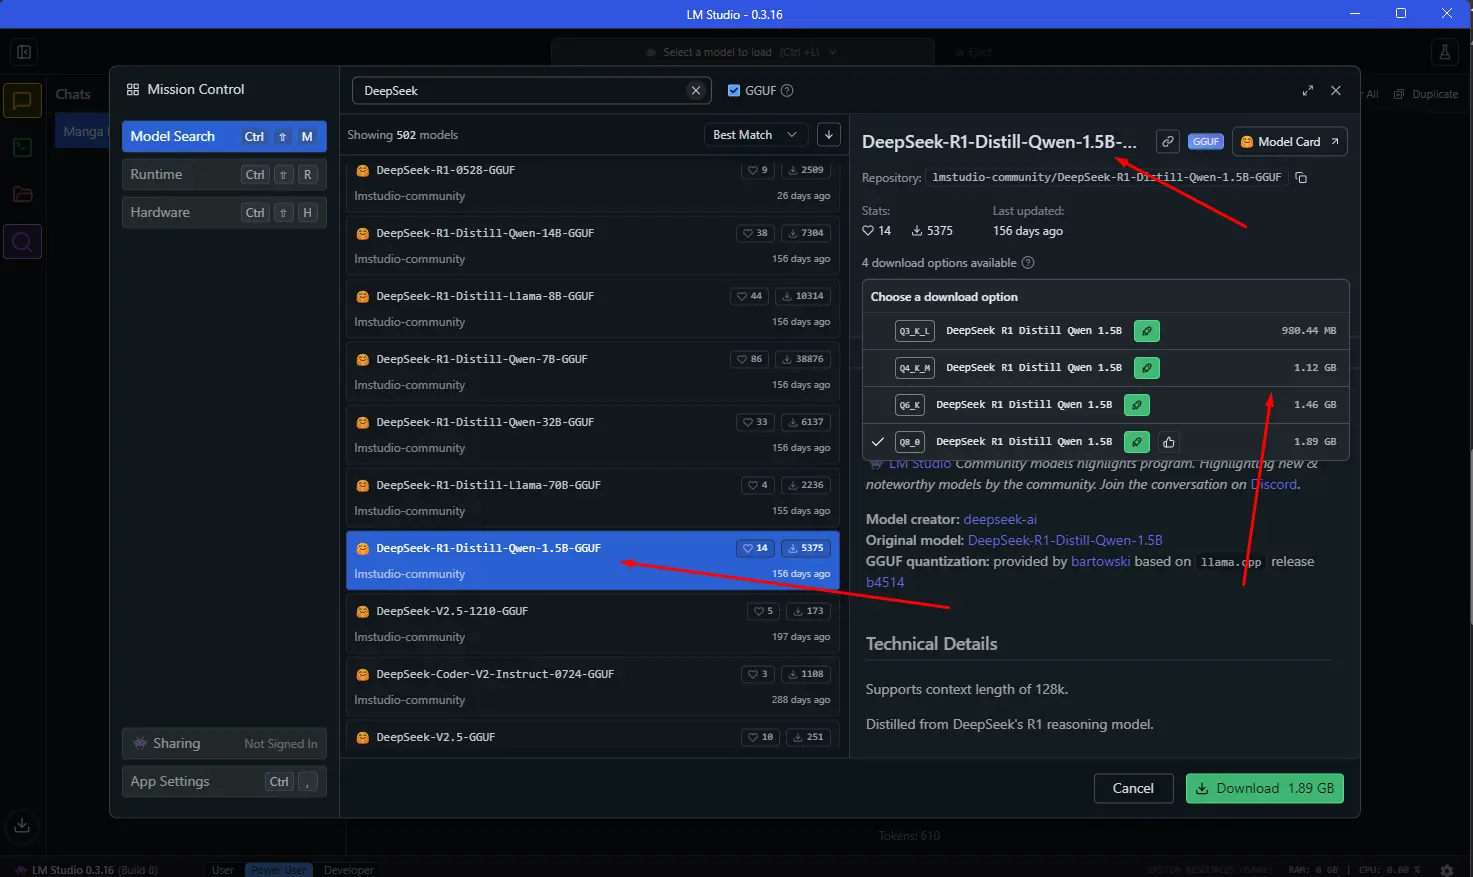Close the Mission Control dialog
The image size is (1473, 877).
coord(1336,90)
